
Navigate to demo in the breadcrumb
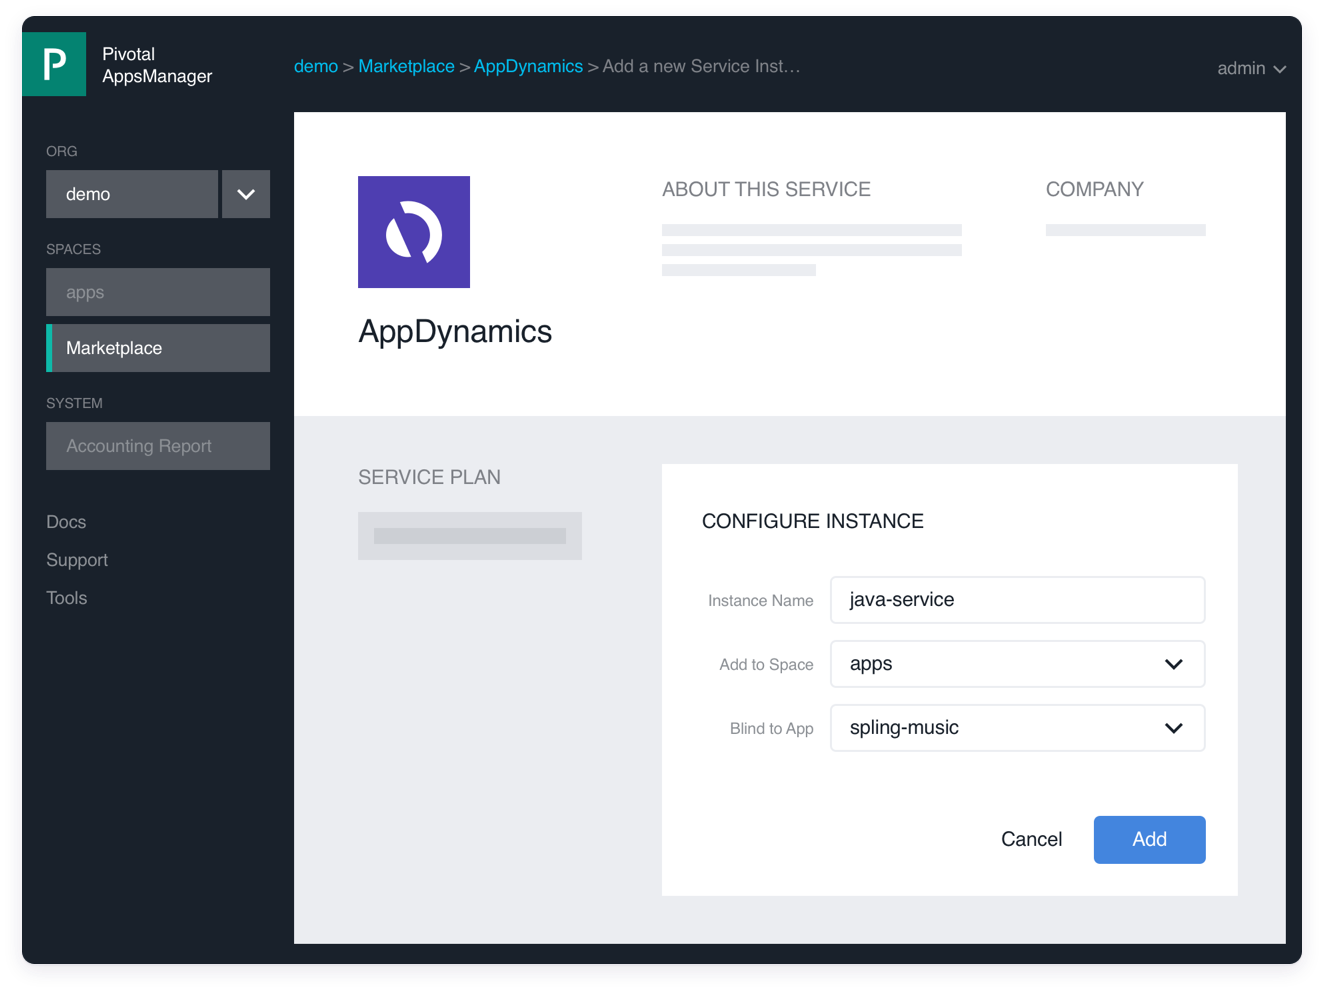point(316,66)
